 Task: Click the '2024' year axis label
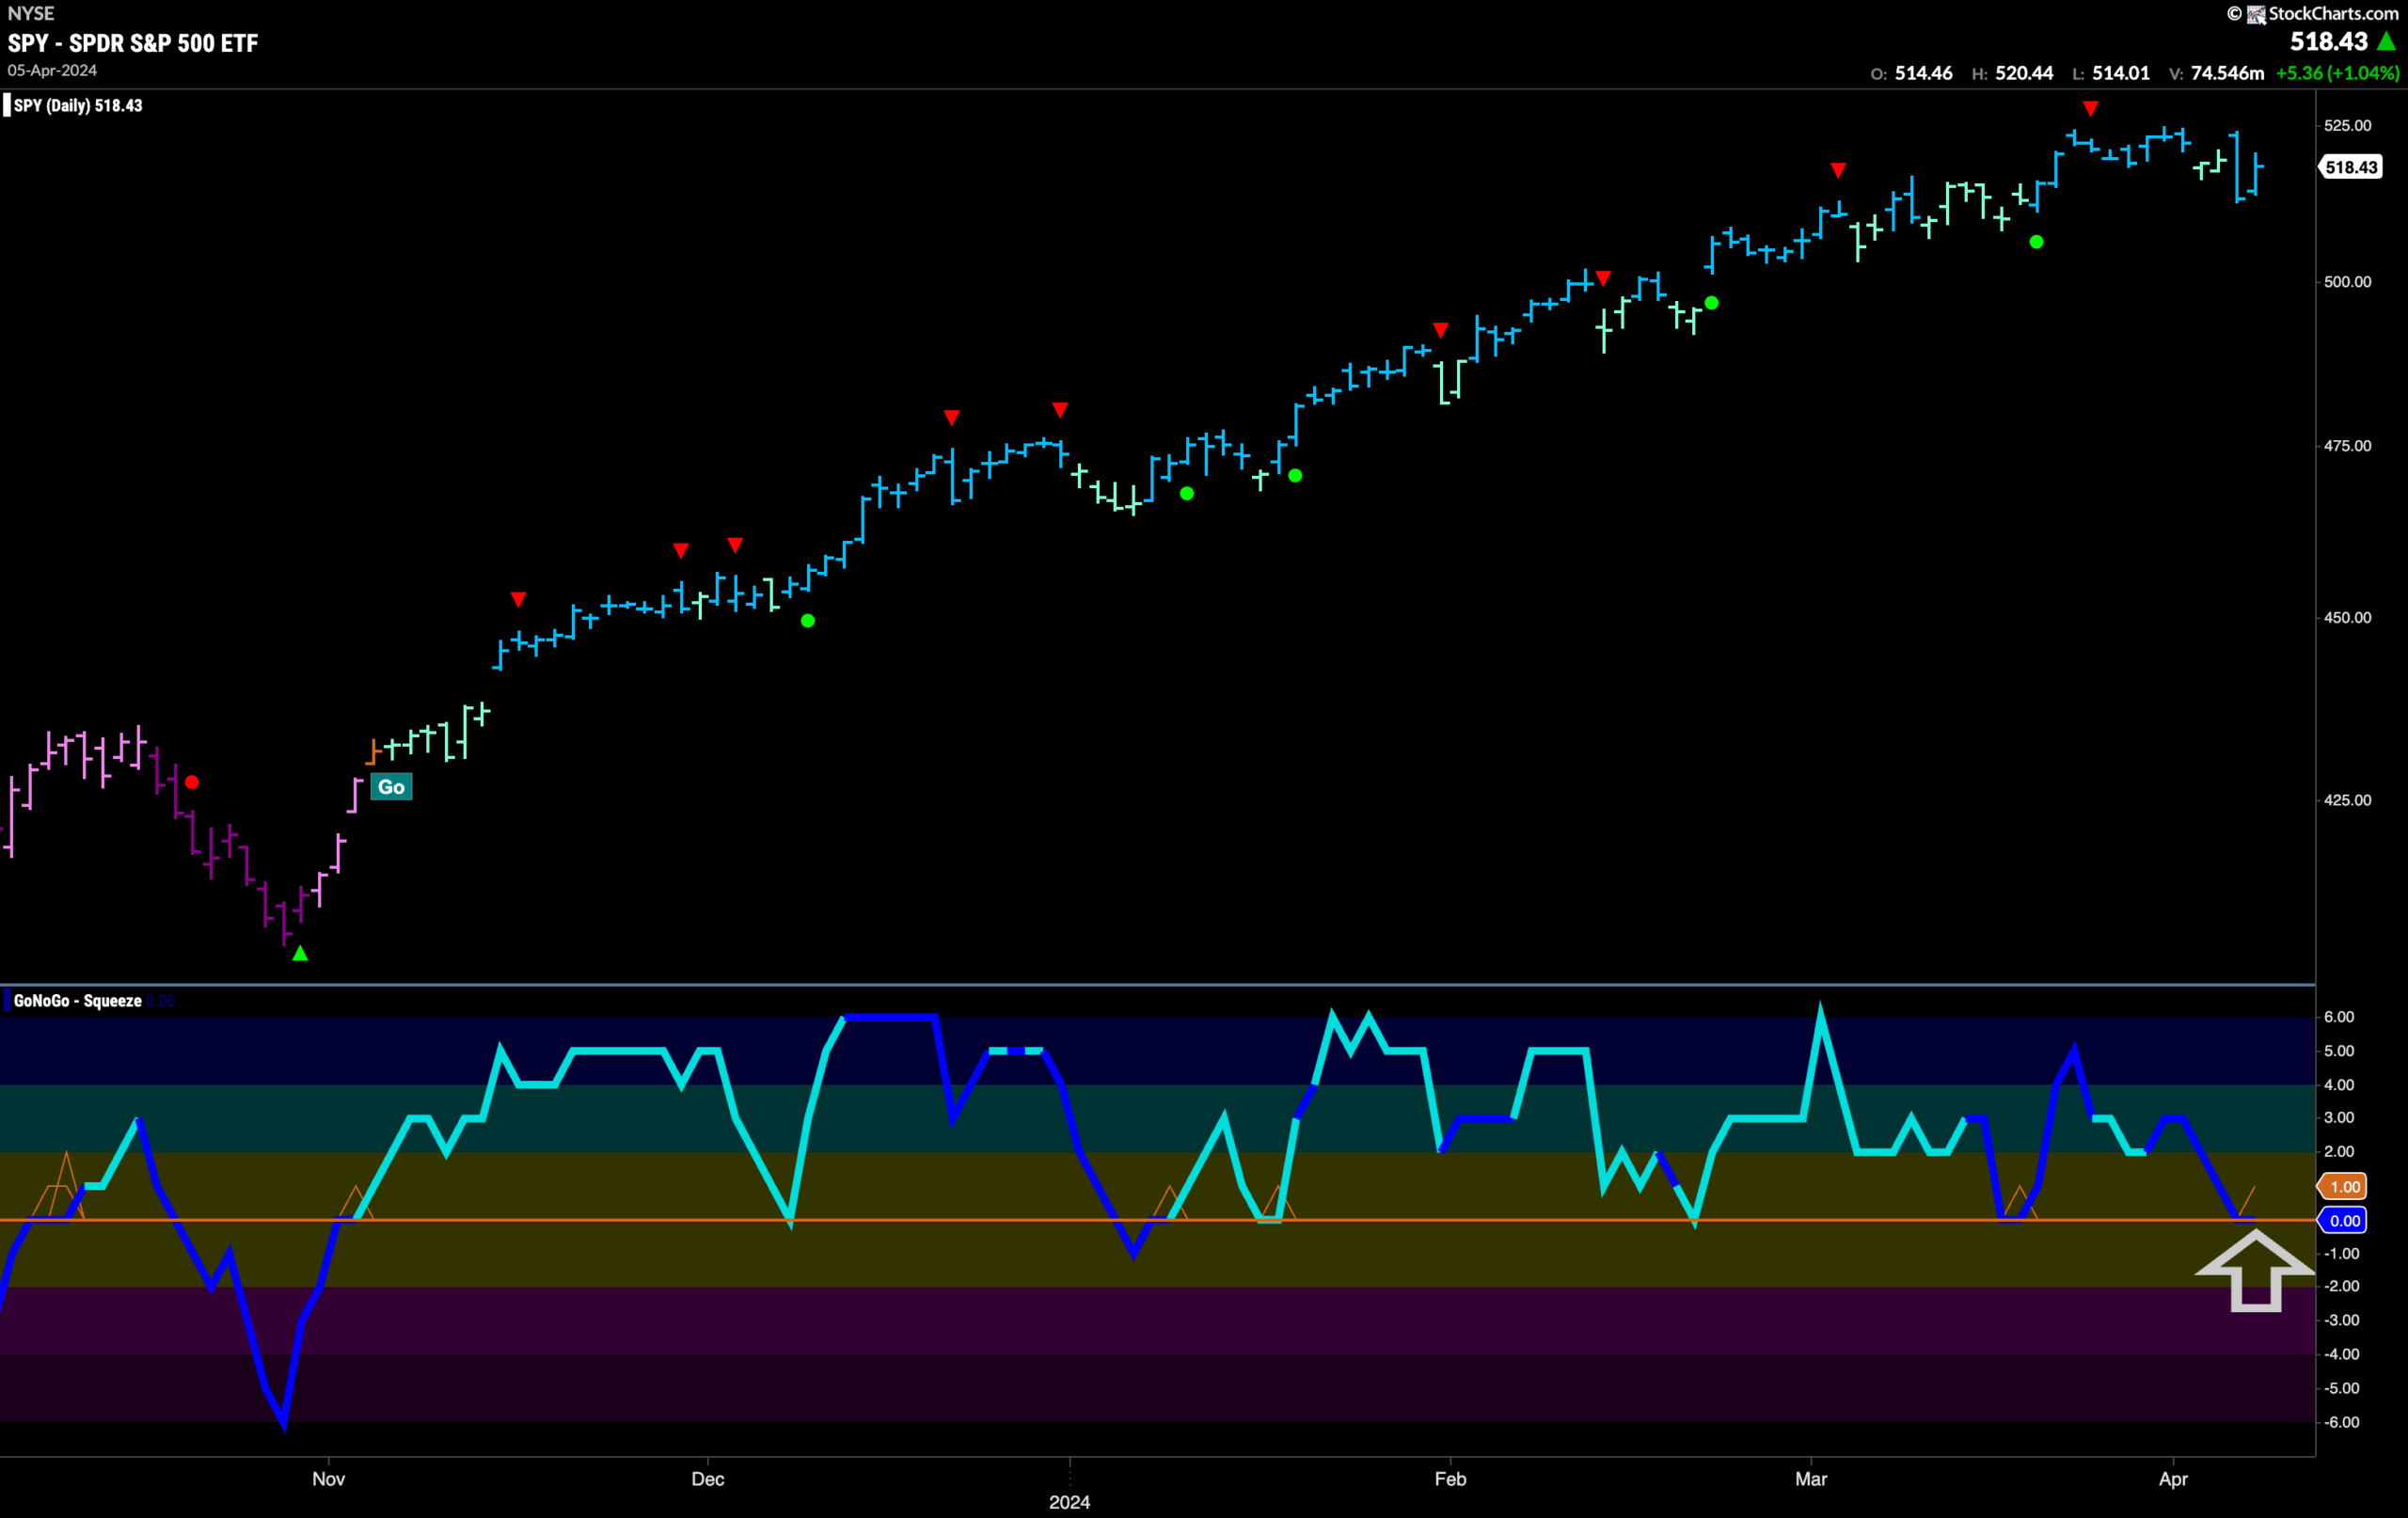(1069, 1502)
